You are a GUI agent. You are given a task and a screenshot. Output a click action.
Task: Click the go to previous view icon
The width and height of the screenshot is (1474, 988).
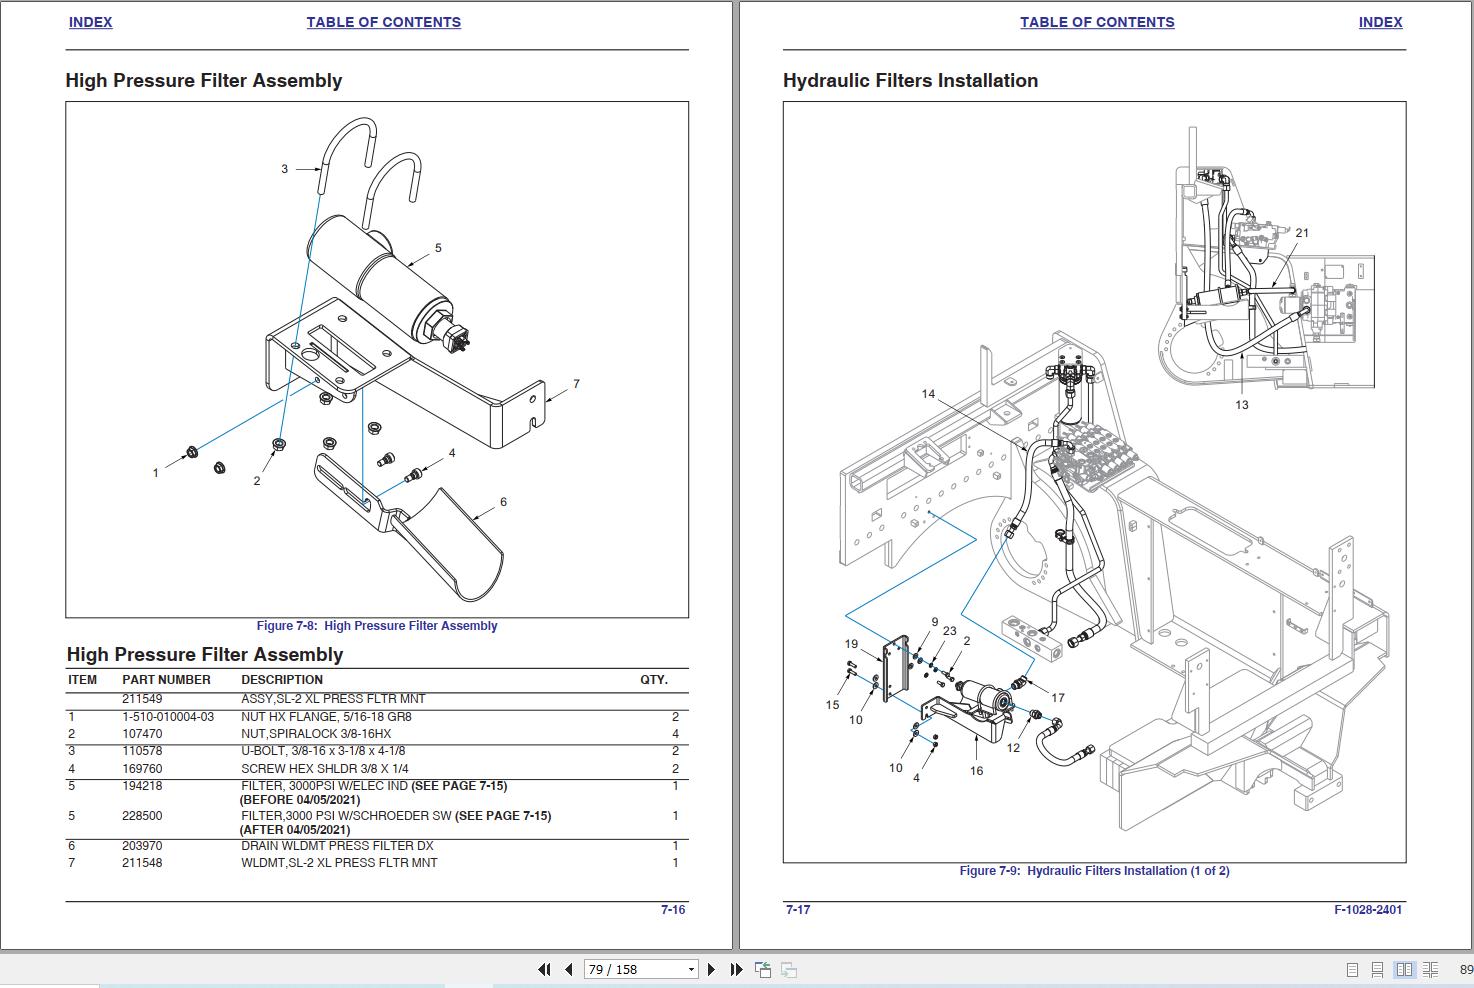click(x=763, y=969)
